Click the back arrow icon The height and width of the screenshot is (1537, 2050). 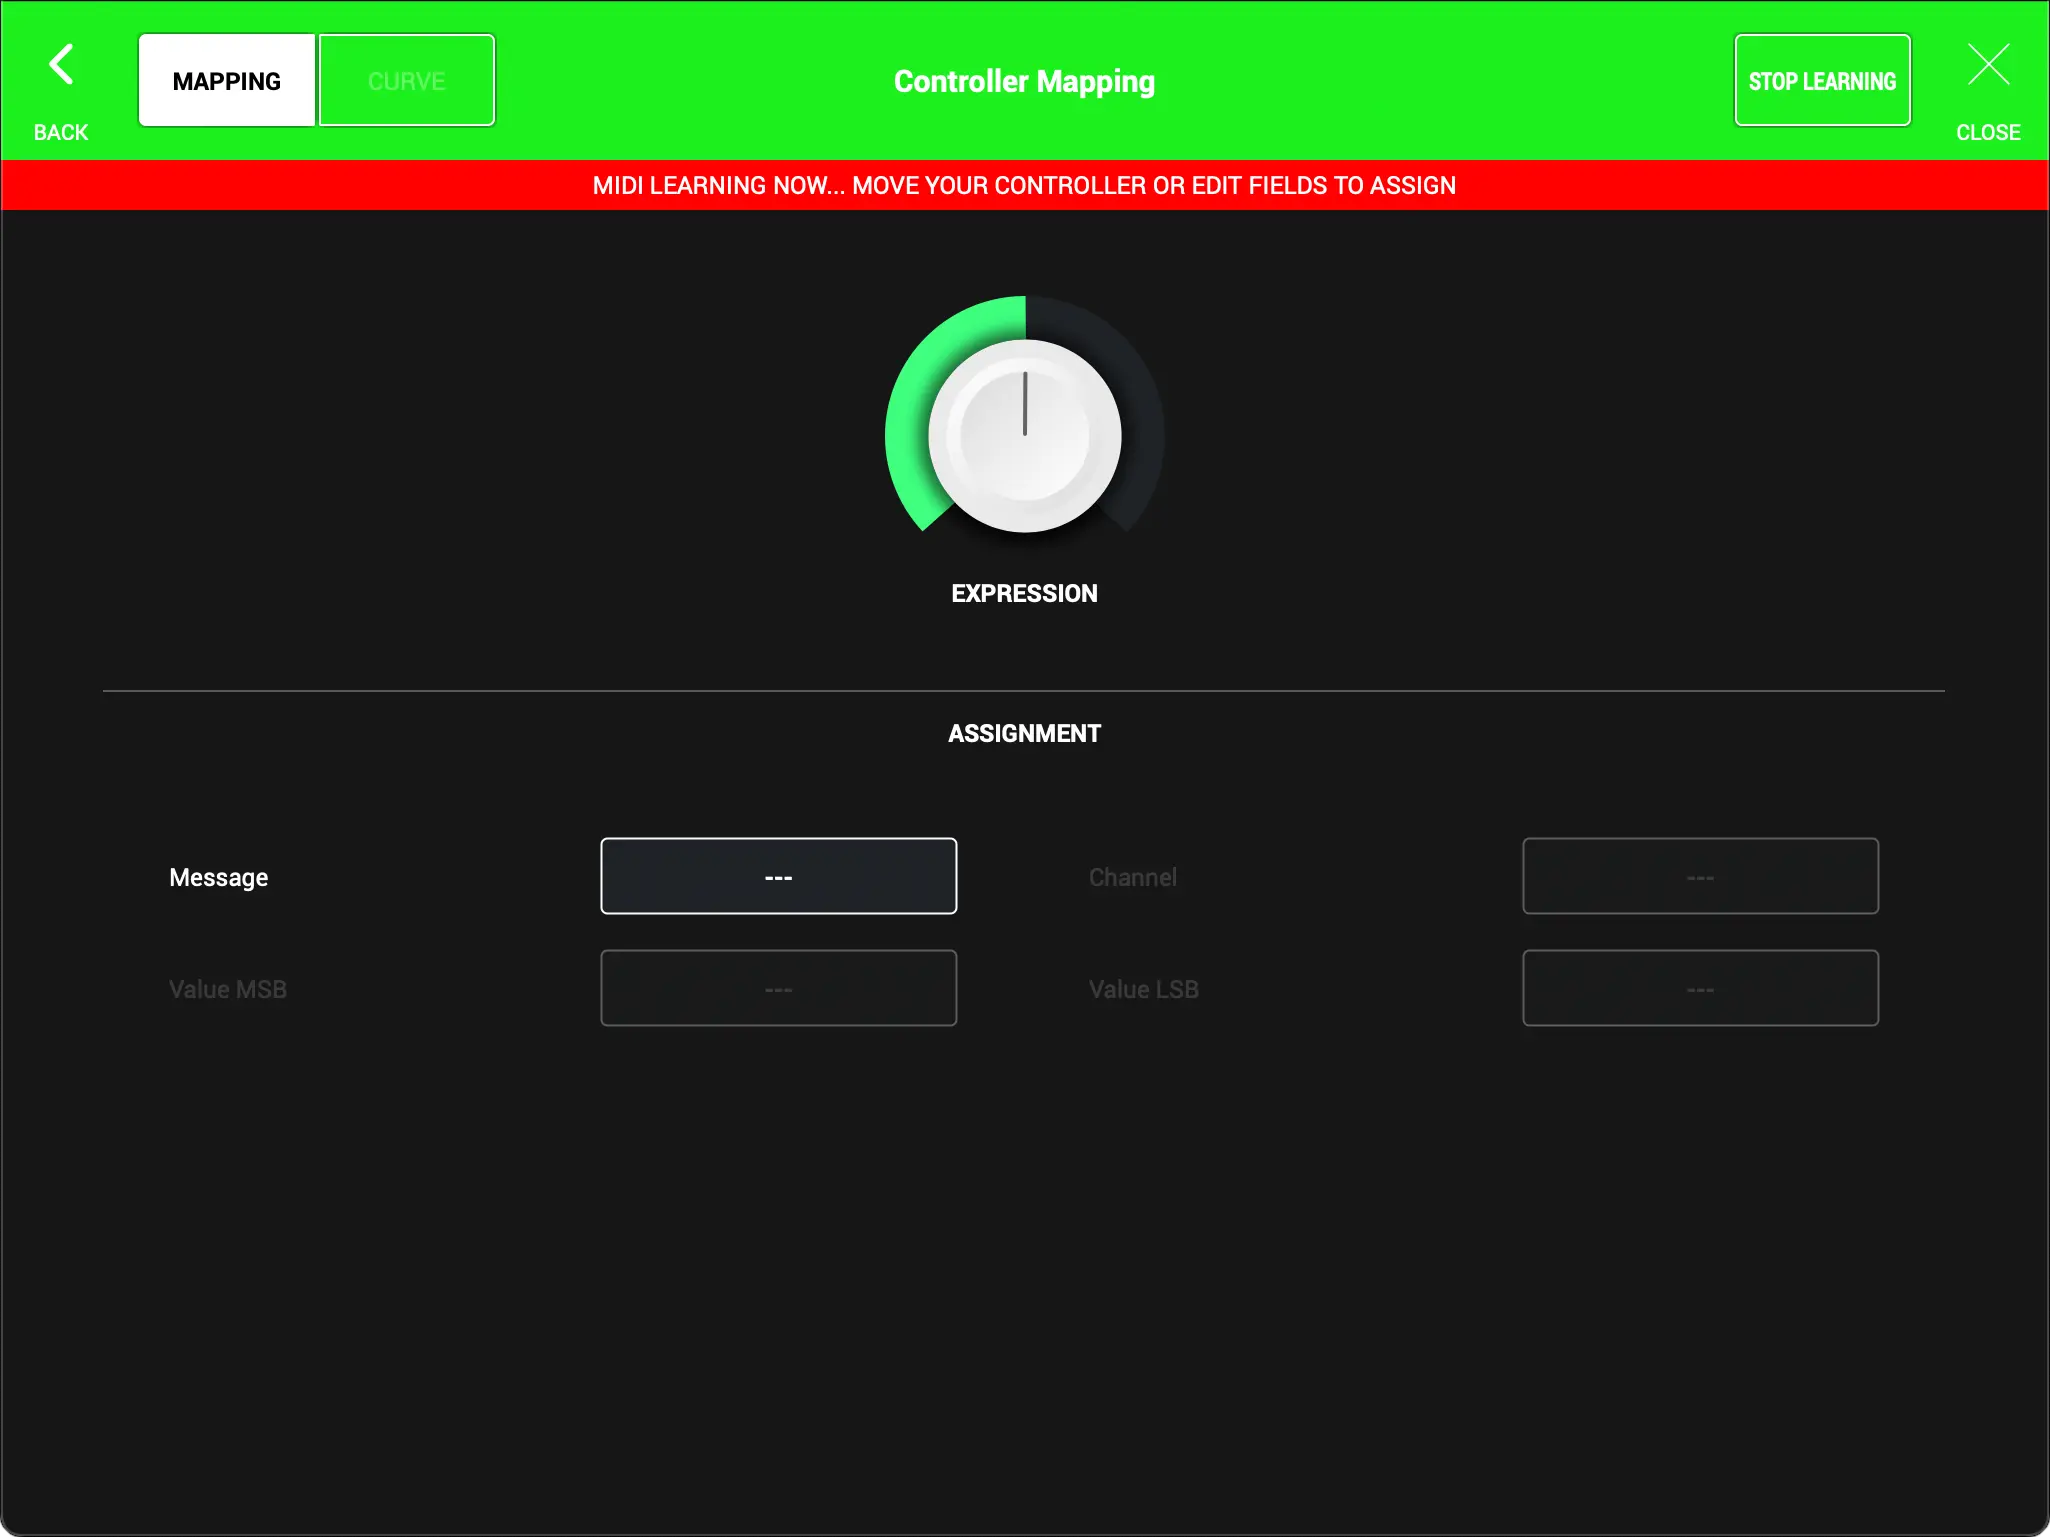pos(61,65)
